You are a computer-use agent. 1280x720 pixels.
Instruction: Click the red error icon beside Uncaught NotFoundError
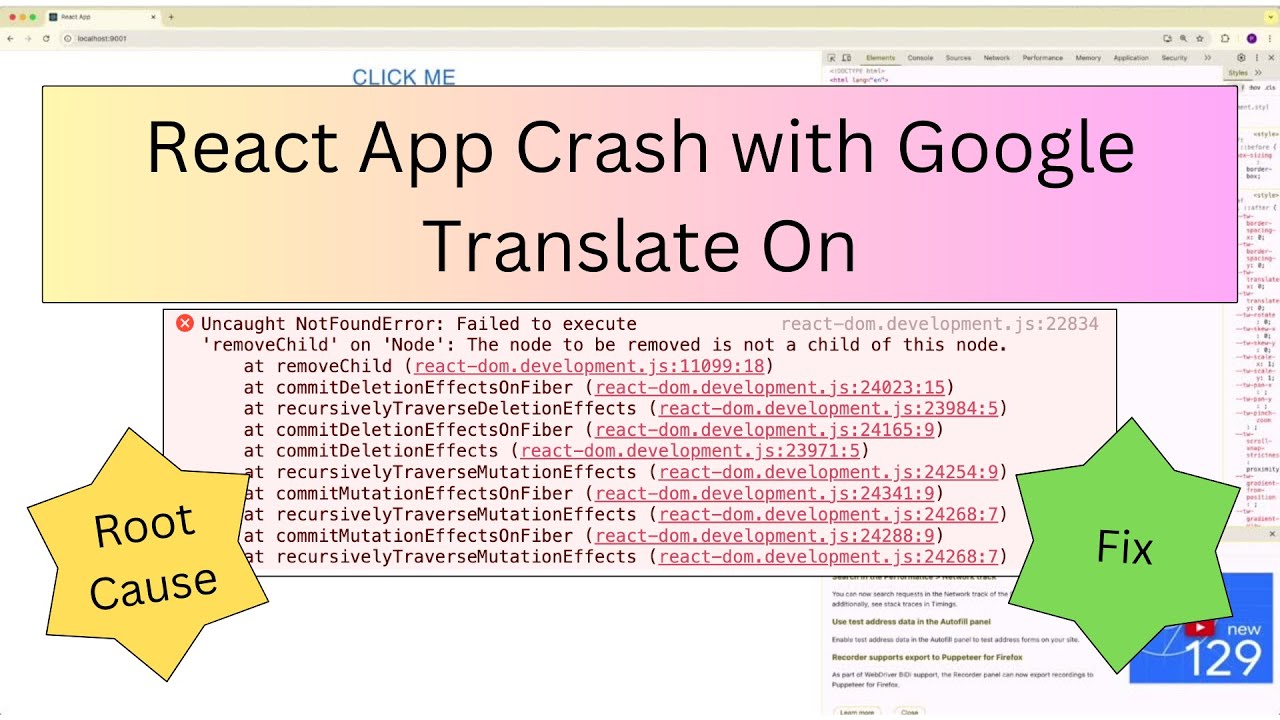[x=185, y=323]
